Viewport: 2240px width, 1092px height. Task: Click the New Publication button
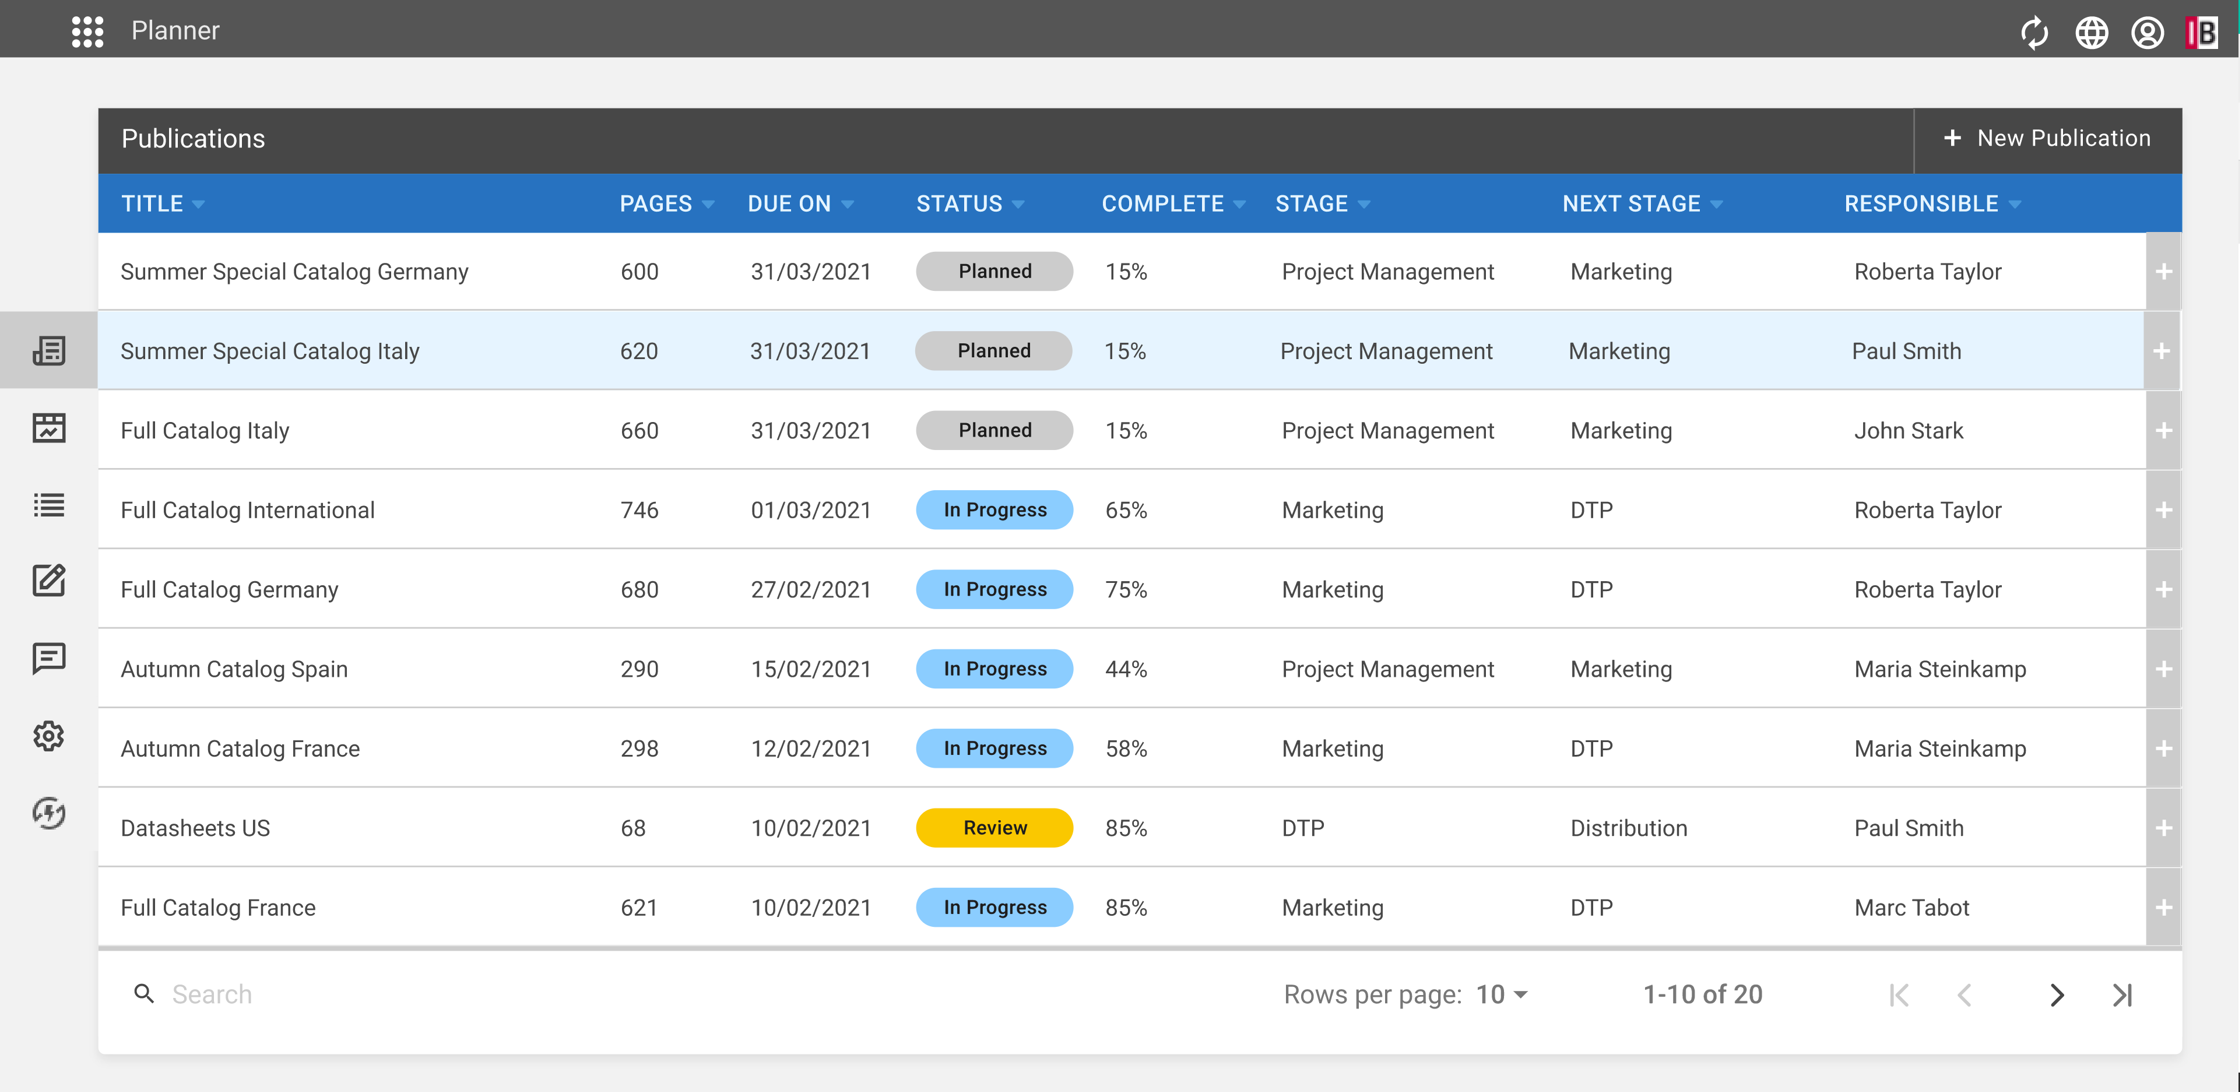[x=2048, y=138]
